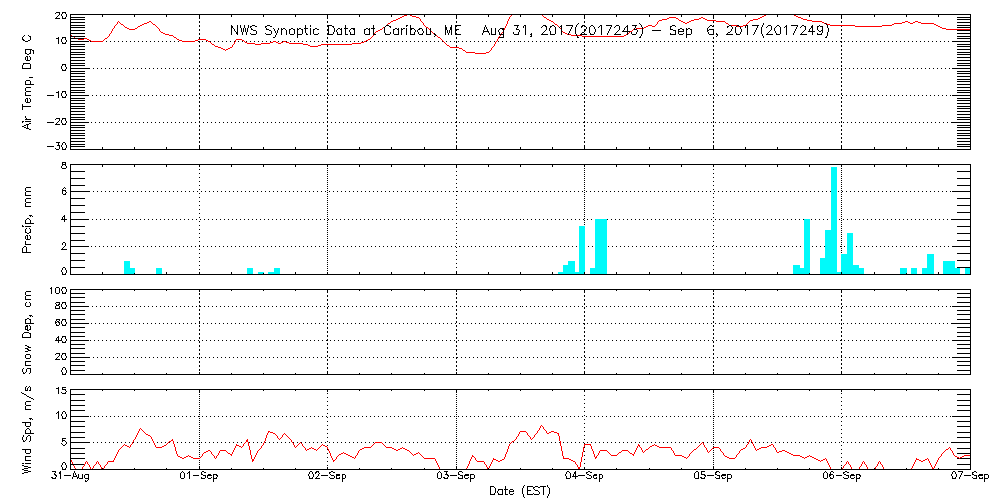Click the chart title 'NWS Synoptic Data at Caribou, ME'
Screen dimensions: 1000x500
[346, 31]
